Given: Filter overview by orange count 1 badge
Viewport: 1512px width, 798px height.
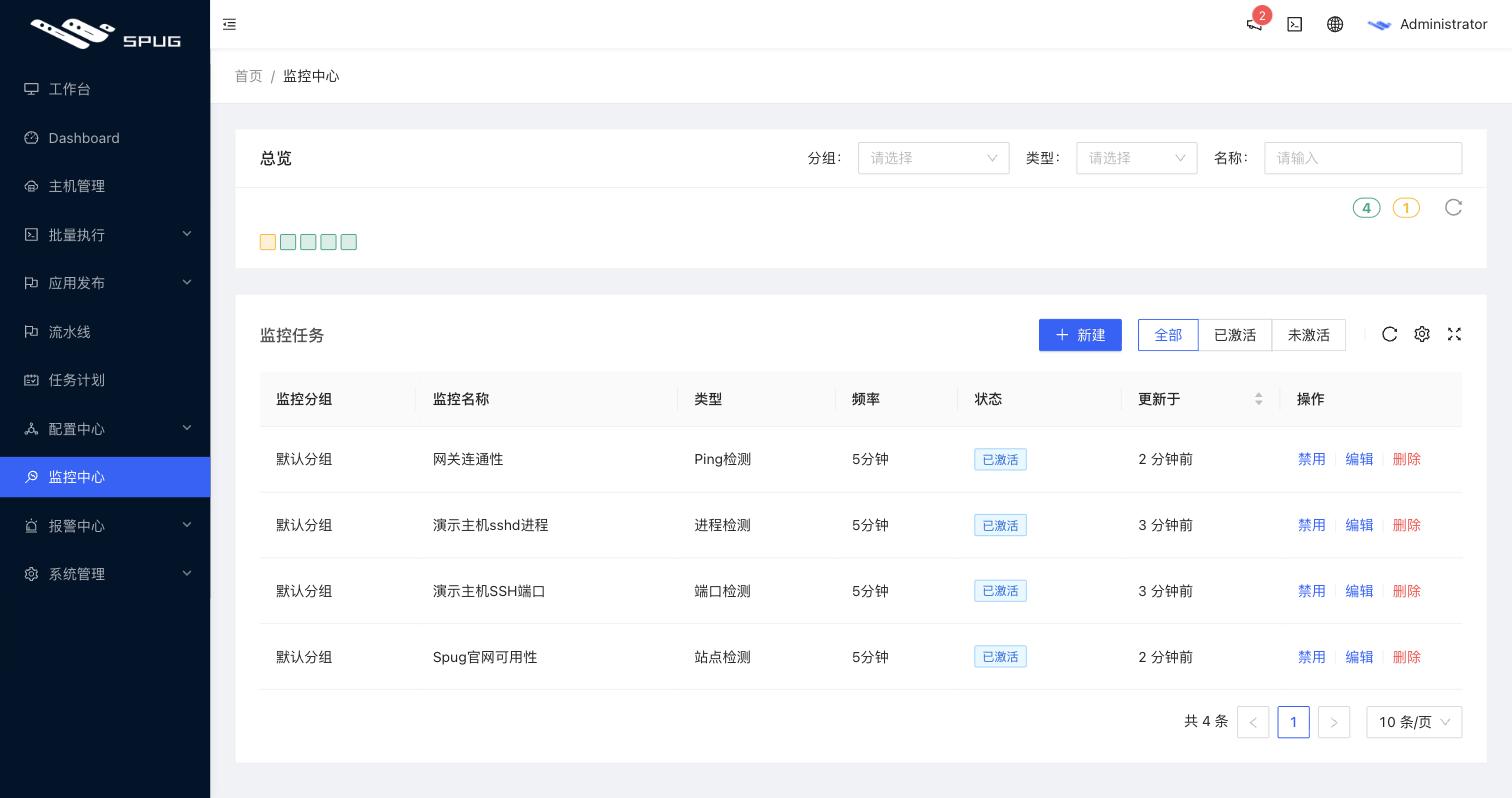Looking at the screenshot, I should 1406,208.
